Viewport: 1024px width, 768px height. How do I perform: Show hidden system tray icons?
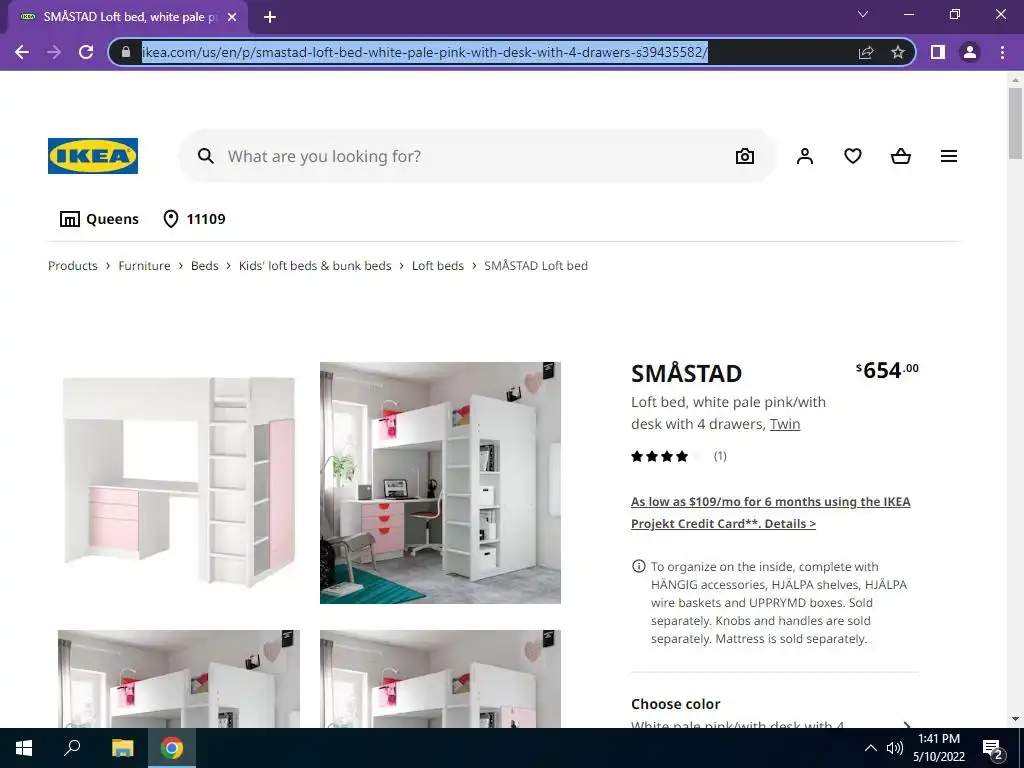[x=871, y=748]
